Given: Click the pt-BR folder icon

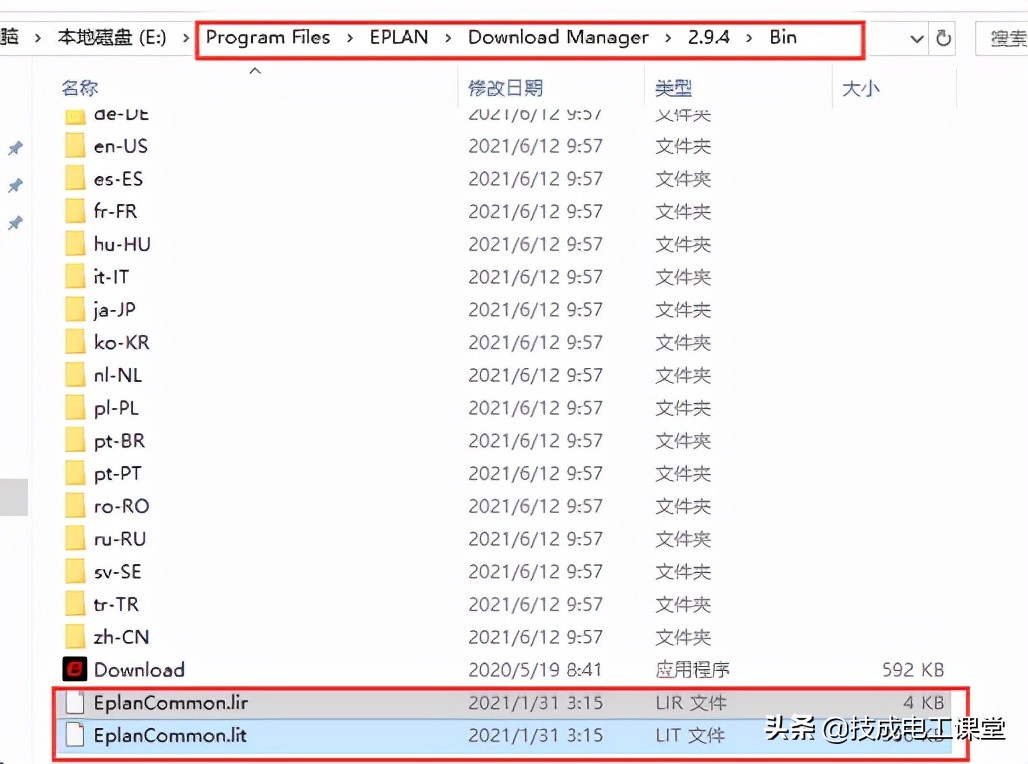Looking at the screenshot, I should (75, 441).
